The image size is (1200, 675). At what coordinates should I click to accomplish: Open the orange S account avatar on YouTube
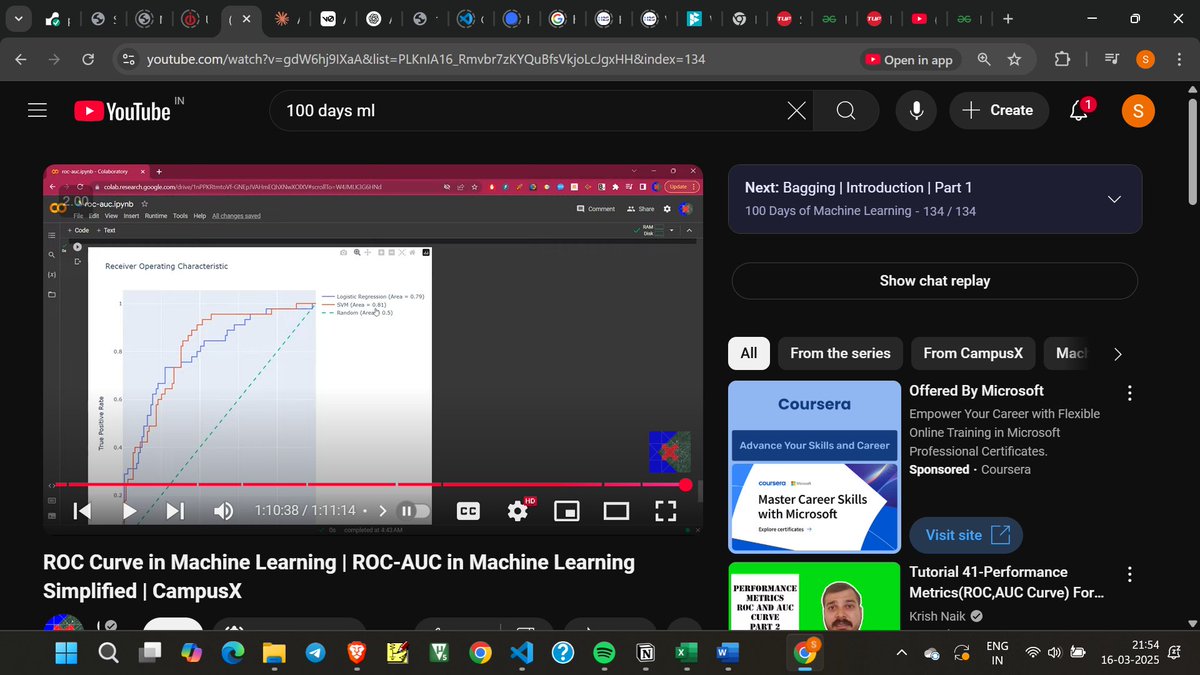[x=1138, y=111]
